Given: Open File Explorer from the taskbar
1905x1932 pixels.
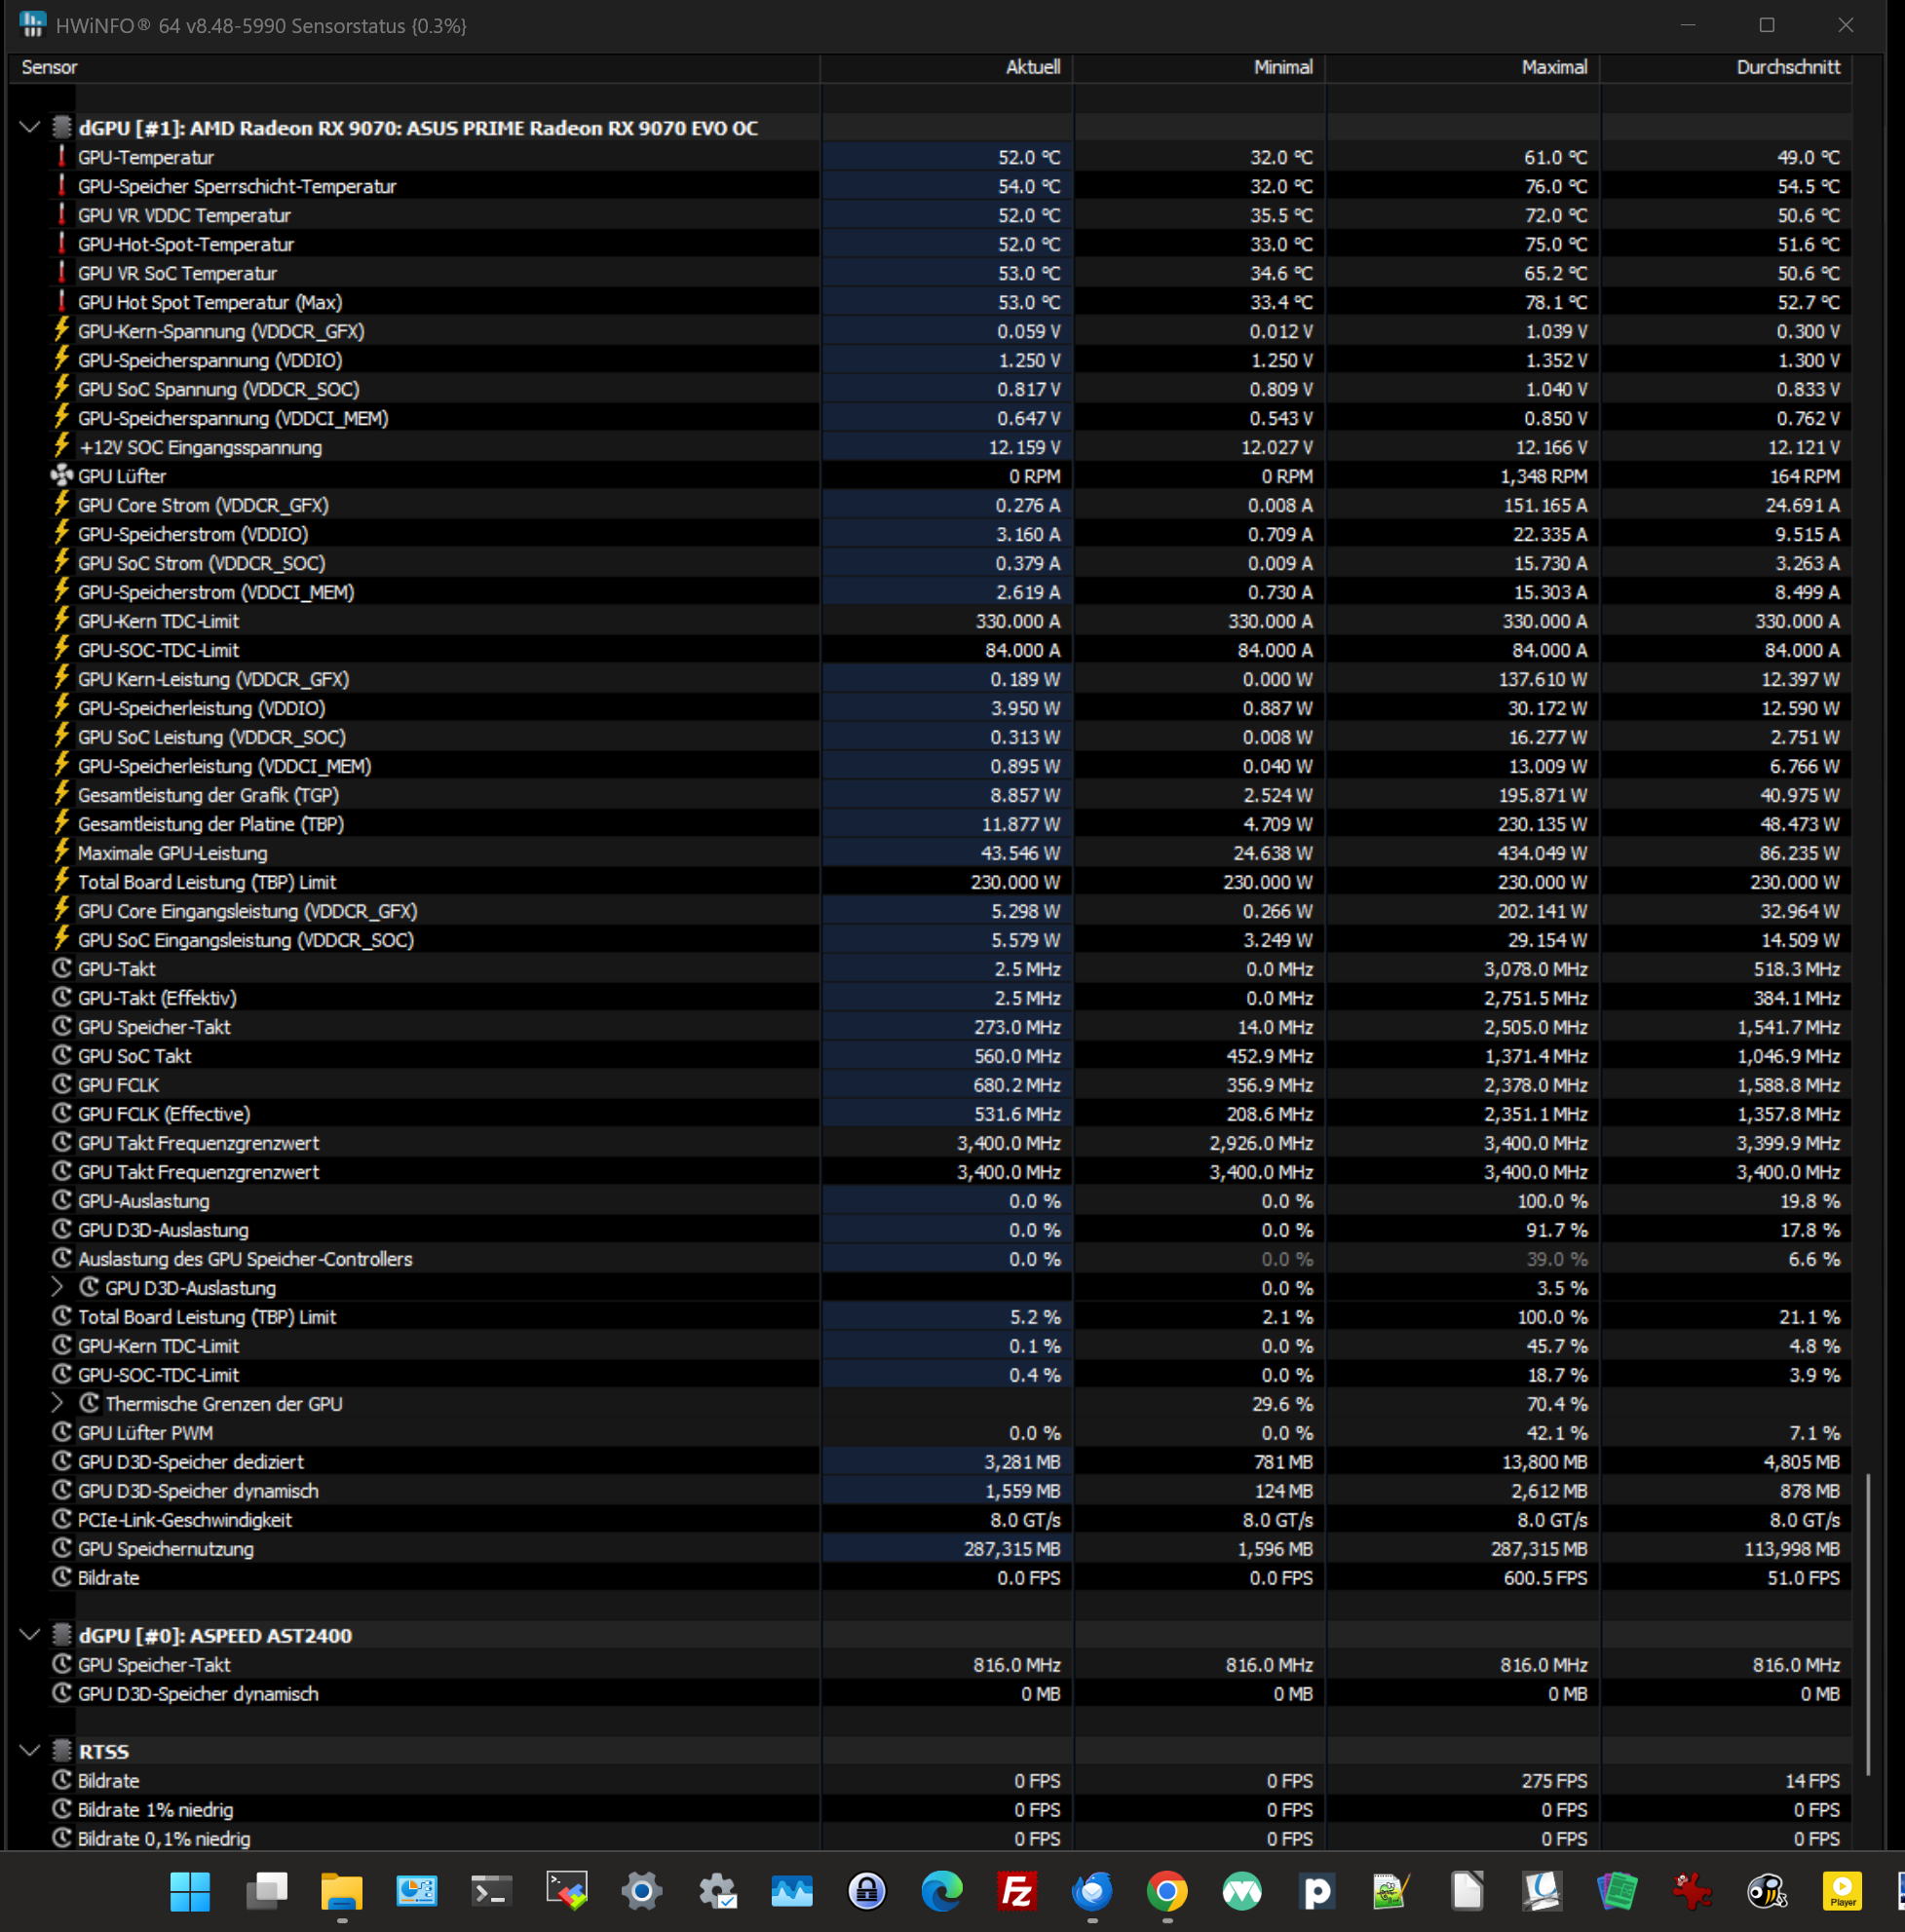Looking at the screenshot, I should tap(341, 1891).
